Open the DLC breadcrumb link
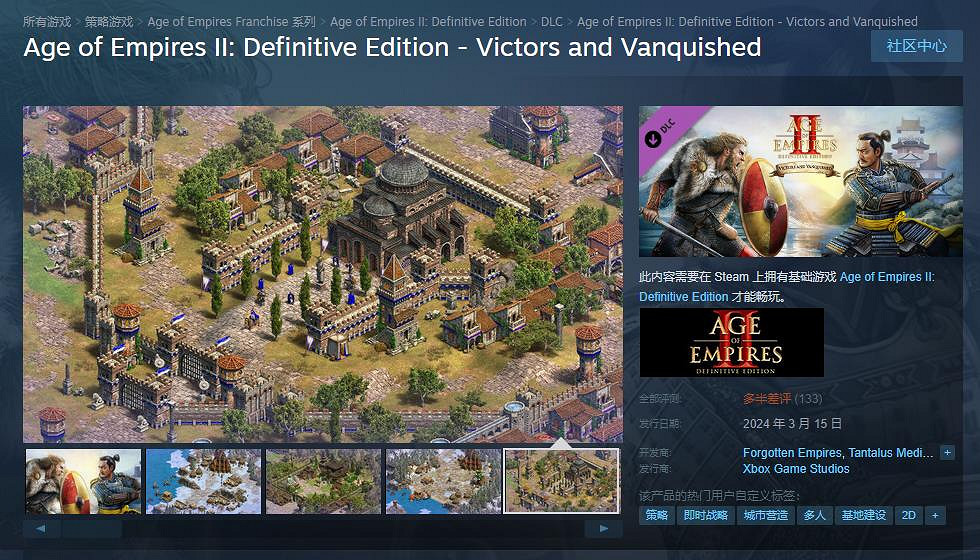 551,22
